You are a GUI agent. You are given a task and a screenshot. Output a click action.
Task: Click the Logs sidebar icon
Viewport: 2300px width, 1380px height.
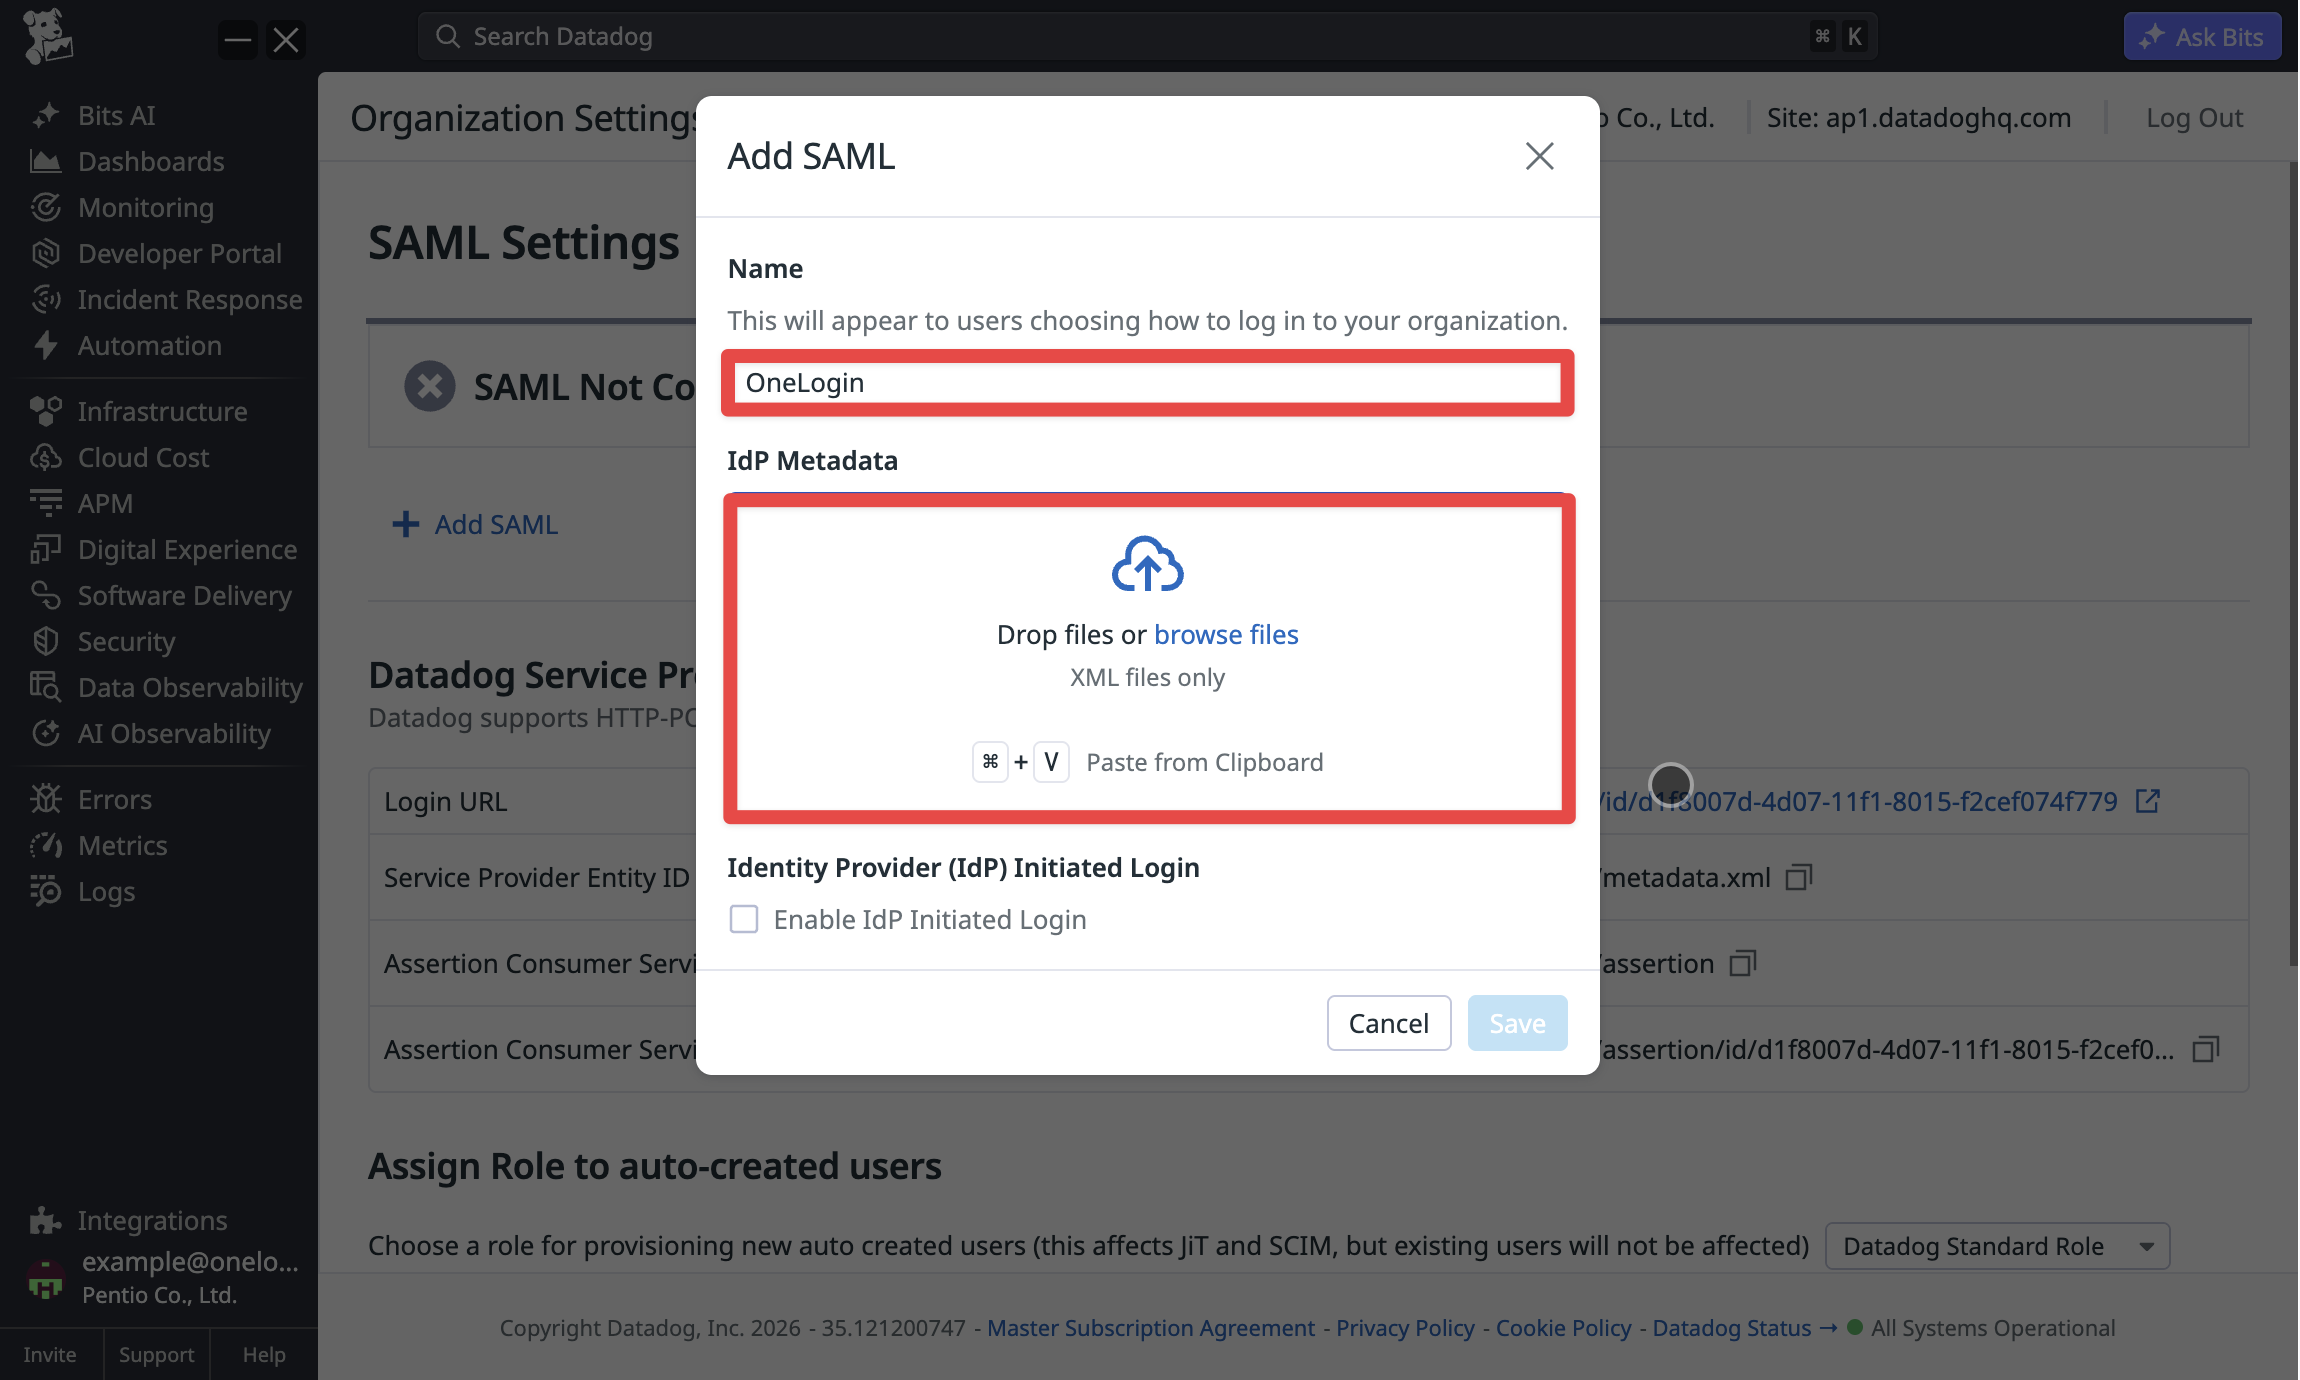tap(46, 891)
